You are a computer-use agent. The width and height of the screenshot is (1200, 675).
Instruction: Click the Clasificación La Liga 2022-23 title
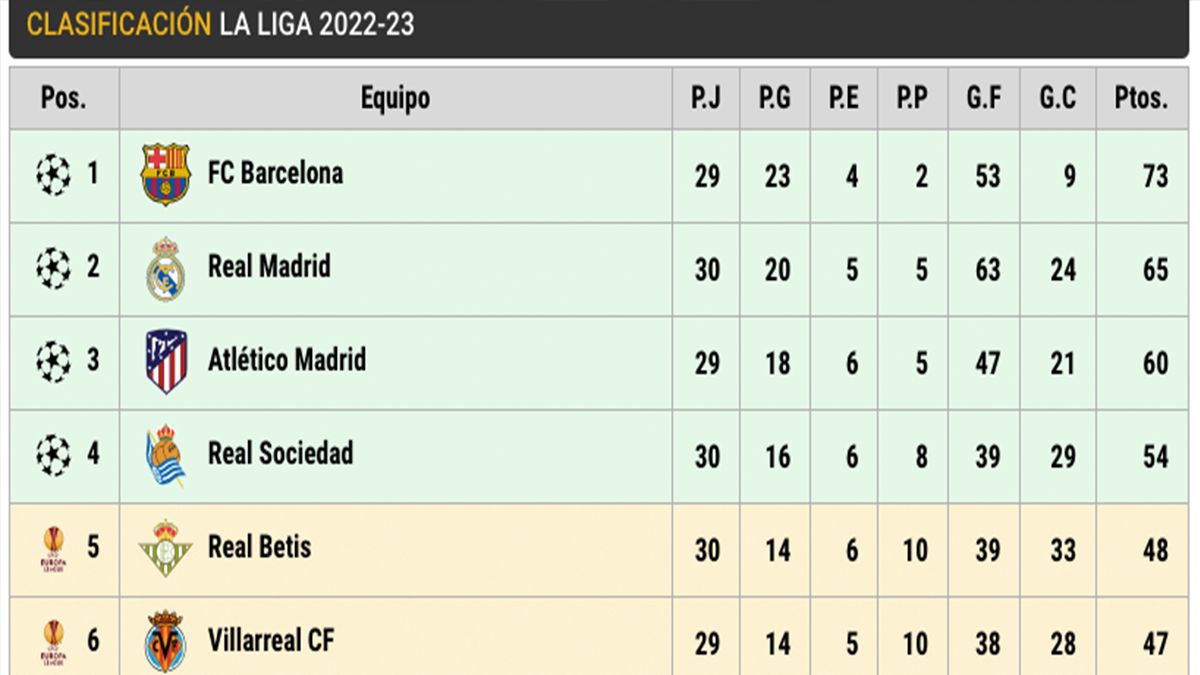(220, 25)
